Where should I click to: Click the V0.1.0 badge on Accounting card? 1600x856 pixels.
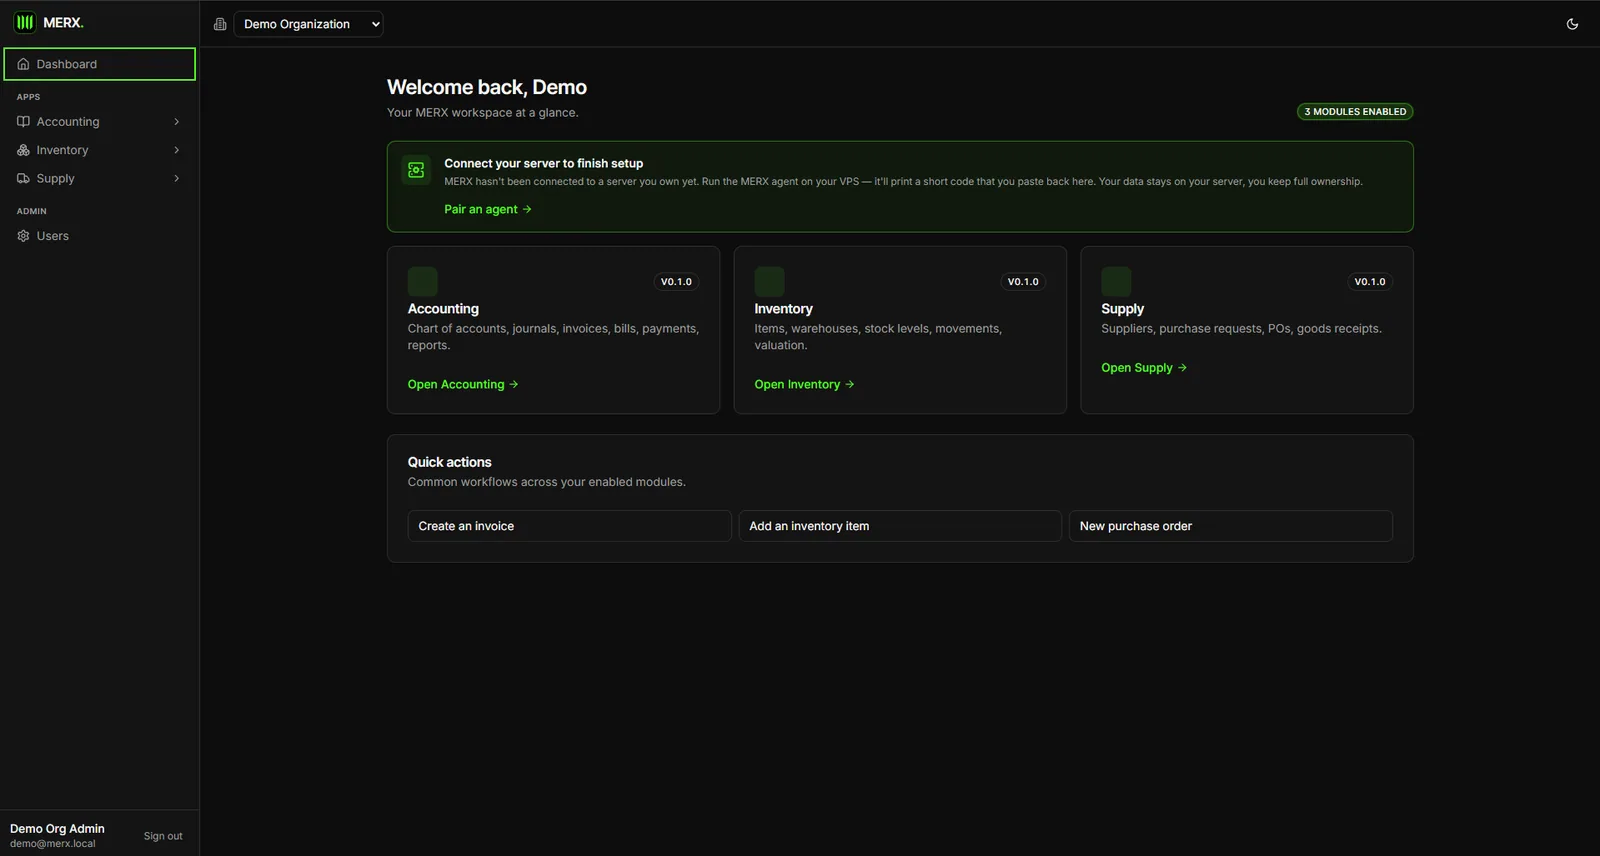tap(676, 282)
